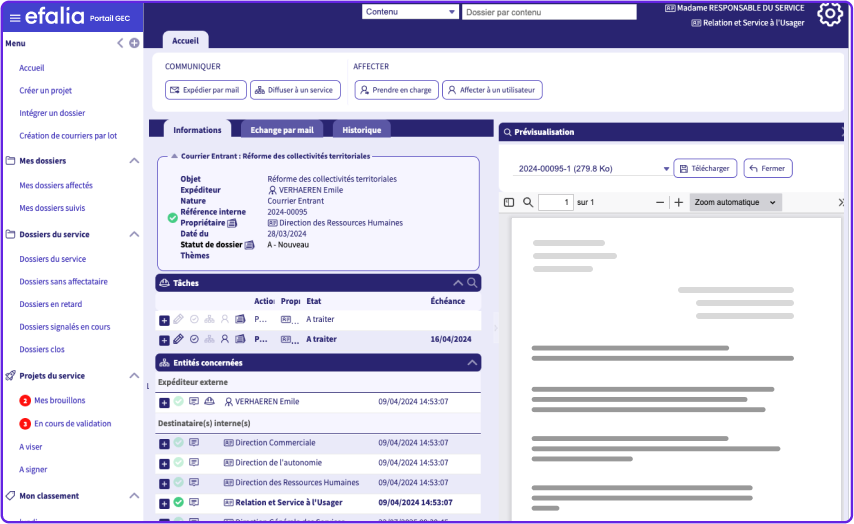
Task: Zoom in with the plus icon in the preview
Action: (679, 202)
